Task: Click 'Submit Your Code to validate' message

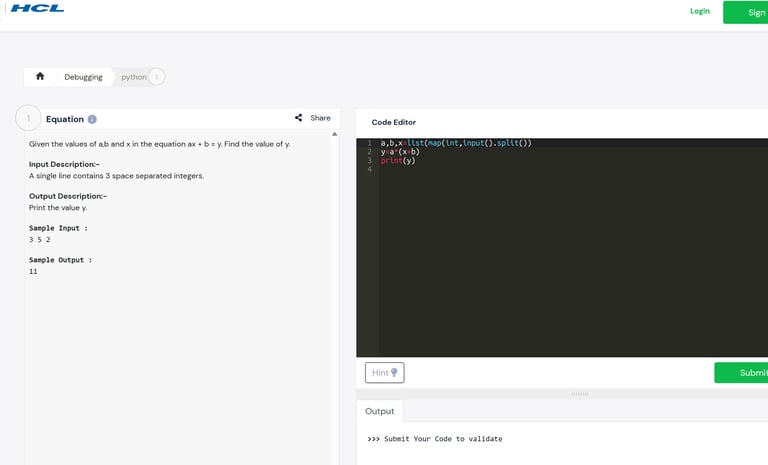Action: click(x=443, y=439)
